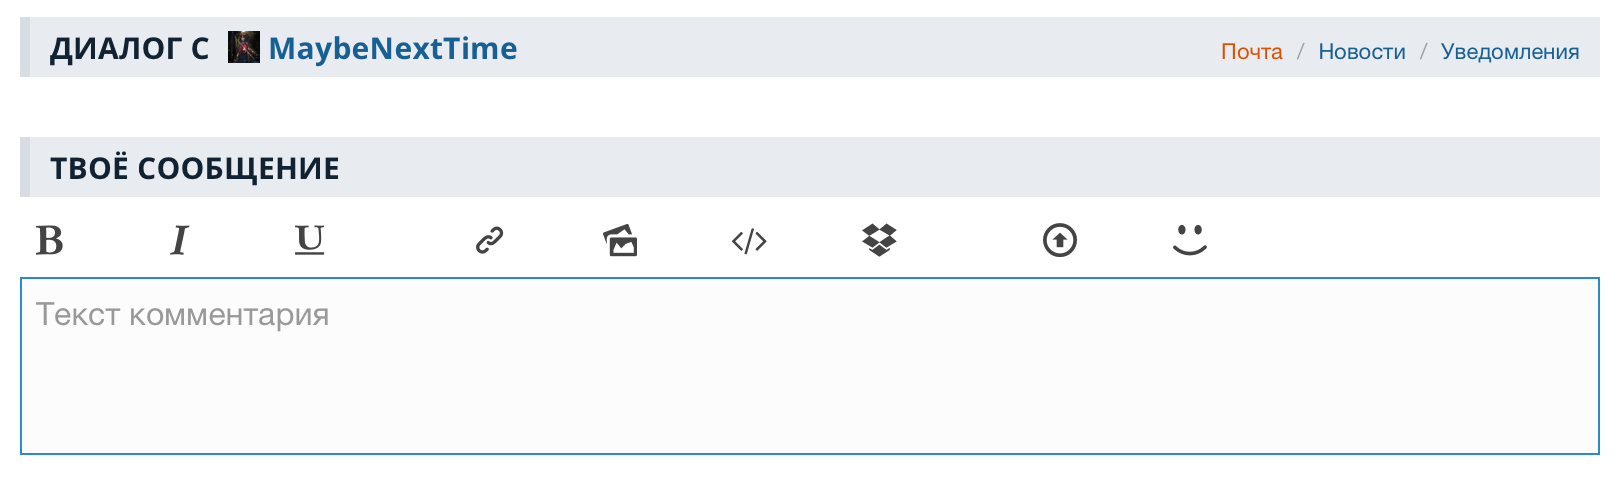Click the ДИАЛОГ С heading text
Image resolution: width=1620 pixels, height=485 pixels.
pos(130,48)
